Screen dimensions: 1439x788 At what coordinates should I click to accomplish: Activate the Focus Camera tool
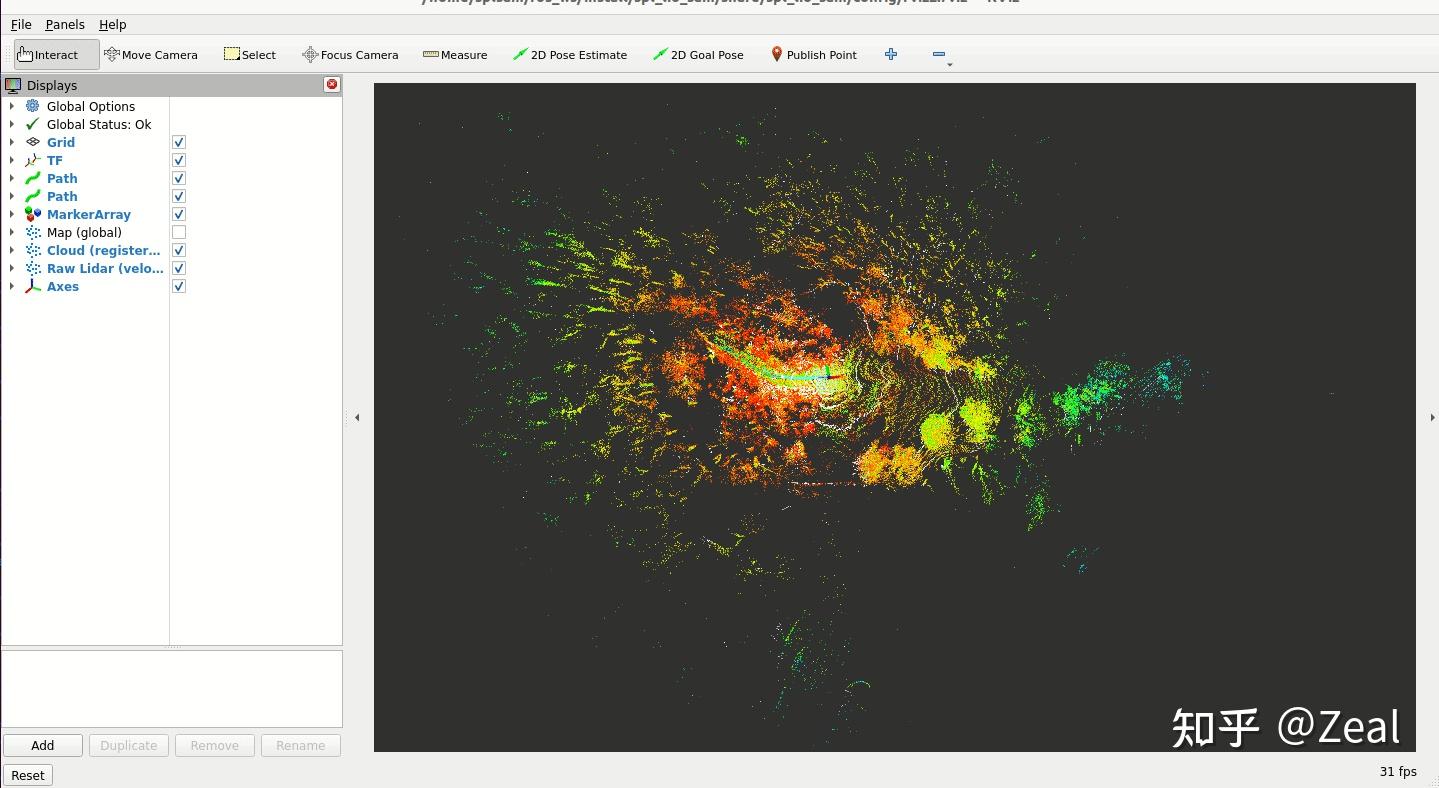pos(350,55)
